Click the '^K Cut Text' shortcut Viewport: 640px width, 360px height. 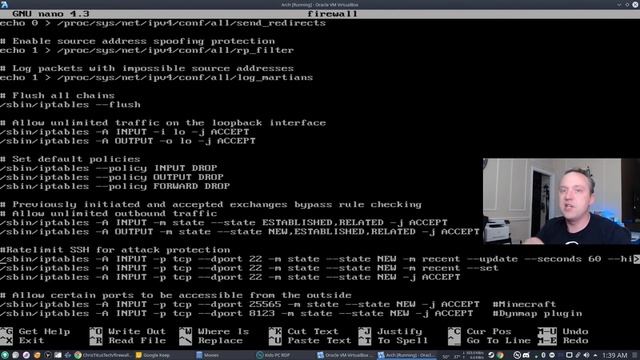tap(304, 331)
